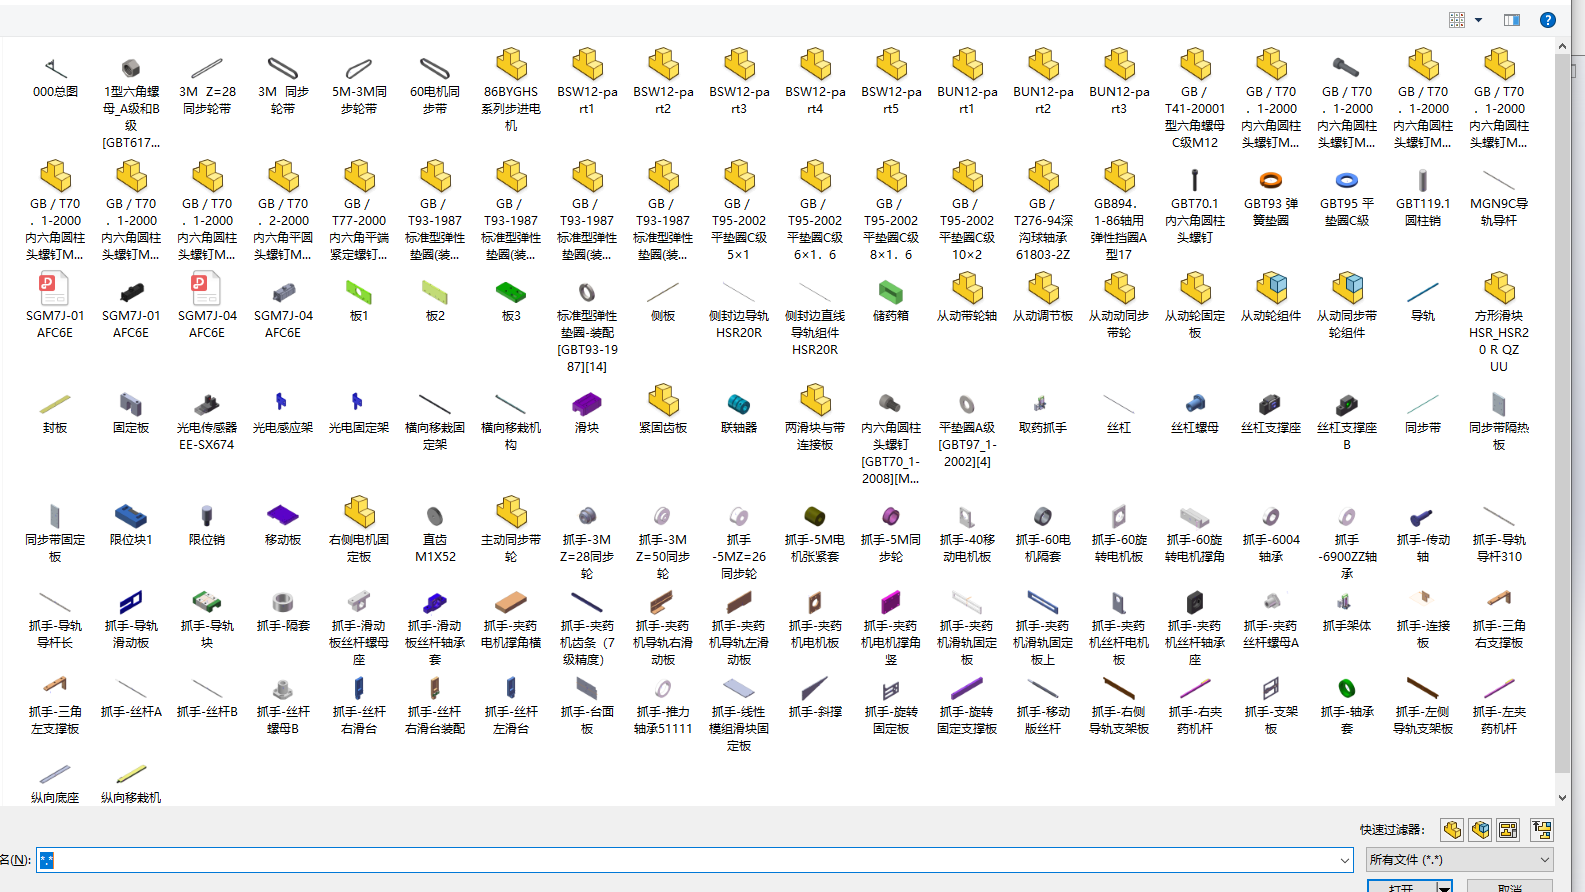Open the 所有文件 (*.*) file type dropdown
Viewport: 1585px width, 892px height.
point(1460,860)
